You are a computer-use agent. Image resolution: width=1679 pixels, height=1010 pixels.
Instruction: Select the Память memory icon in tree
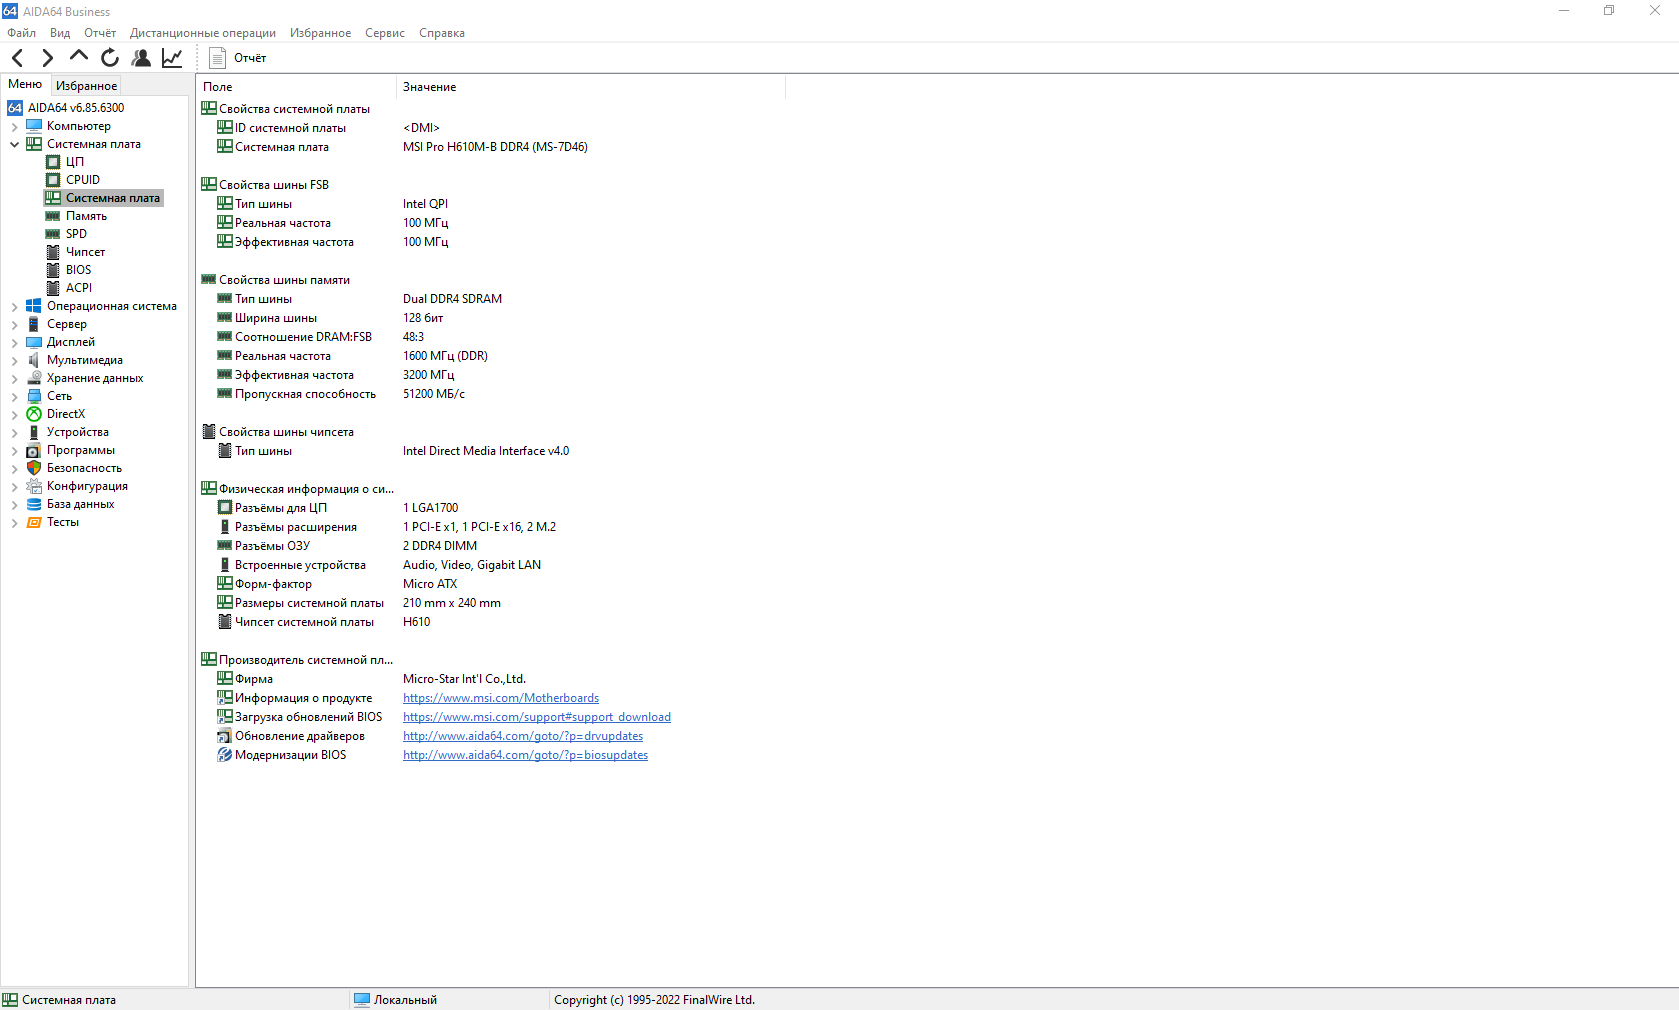coord(53,216)
